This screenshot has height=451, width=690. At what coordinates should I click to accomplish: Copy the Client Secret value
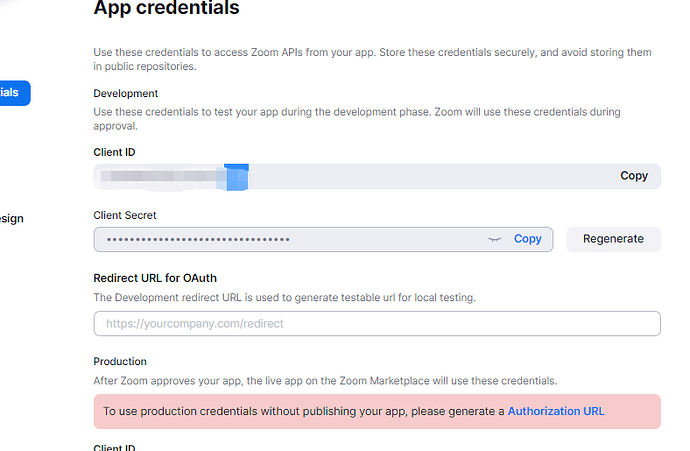[x=527, y=239]
